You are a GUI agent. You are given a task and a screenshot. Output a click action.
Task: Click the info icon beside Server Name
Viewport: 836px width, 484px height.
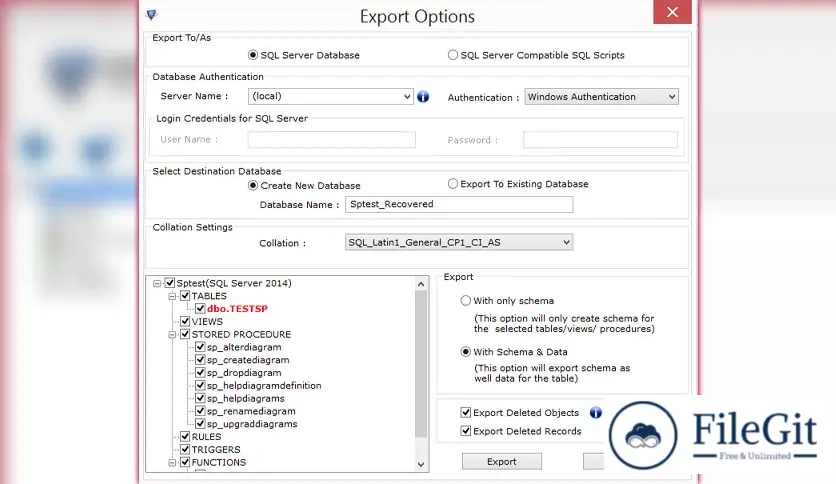click(423, 96)
